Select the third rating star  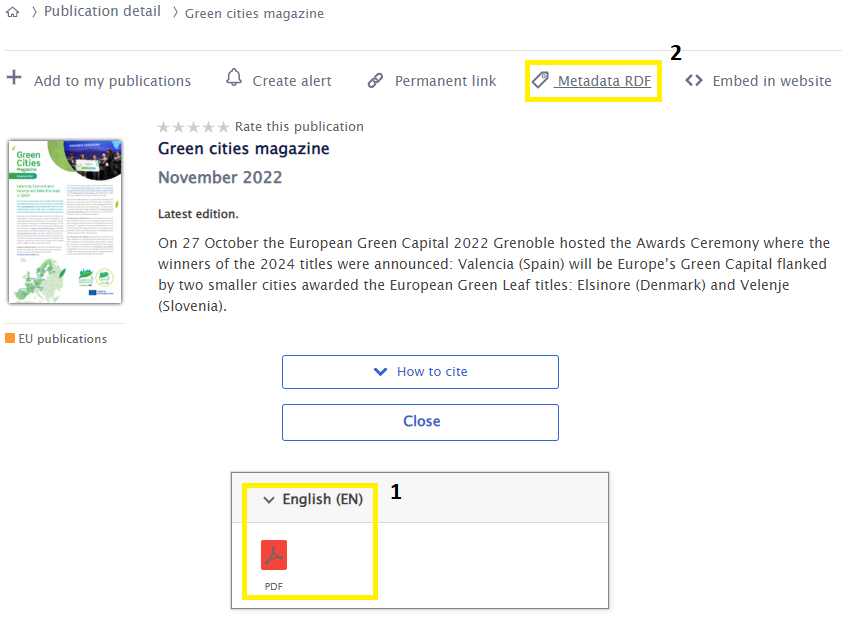(194, 127)
